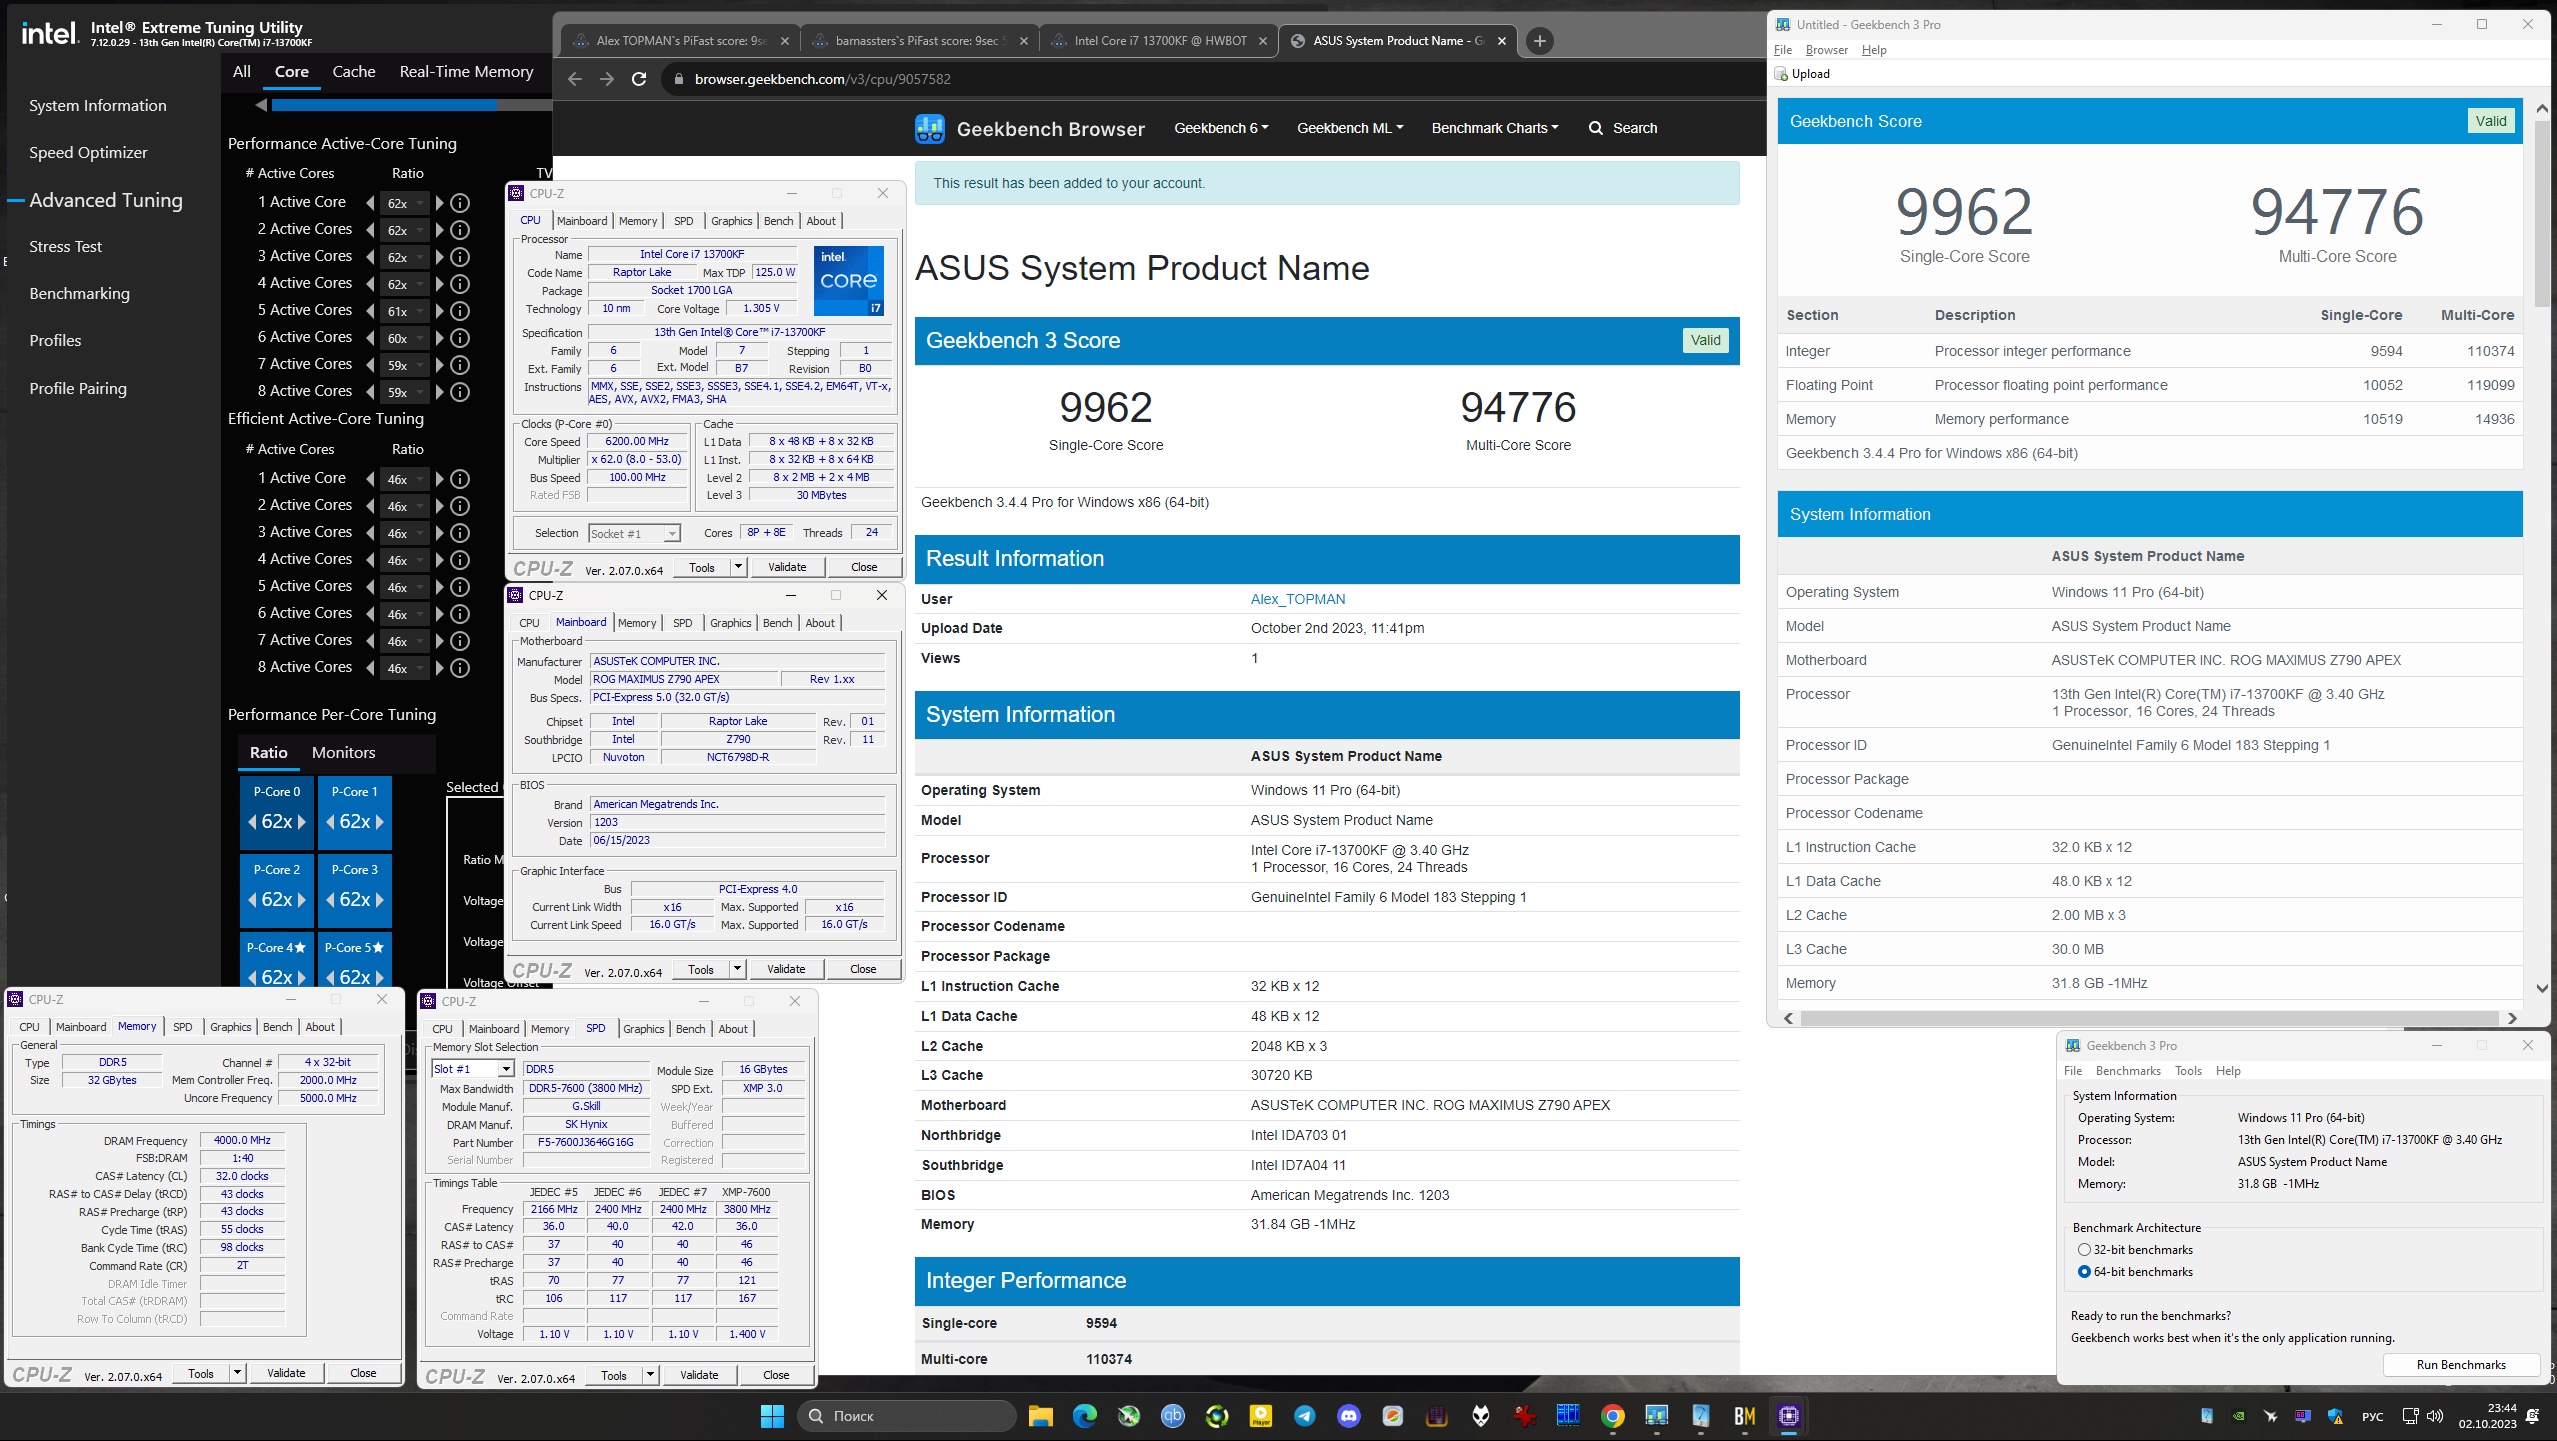Screen dimensions: 2557x1441
Task: Open the Browser menu in Geekbench 3 Pro results window
Action: coord(1826,50)
